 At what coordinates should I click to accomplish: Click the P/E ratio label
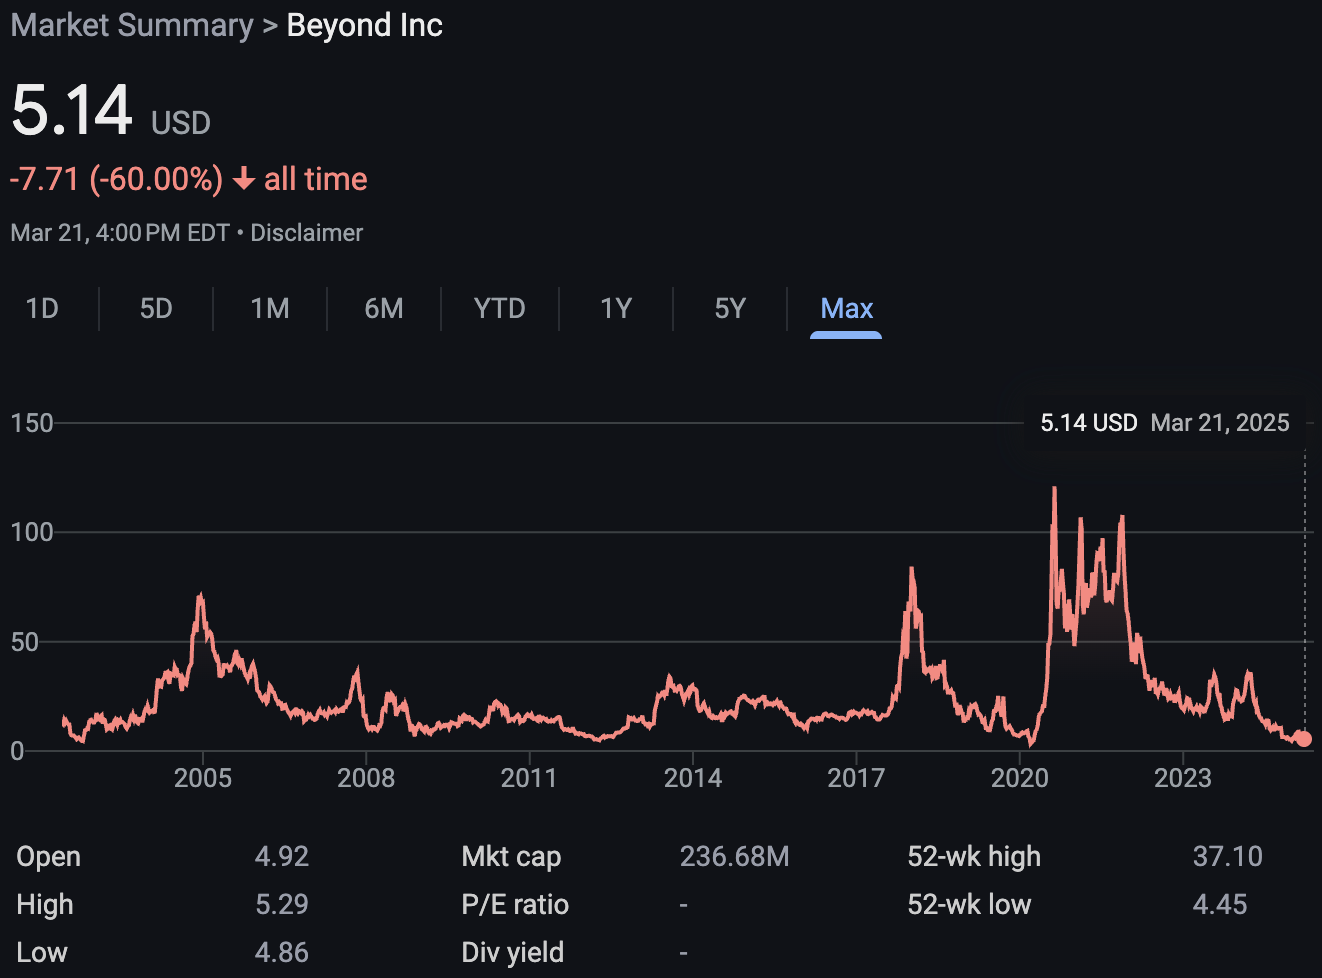(x=515, y=904)
